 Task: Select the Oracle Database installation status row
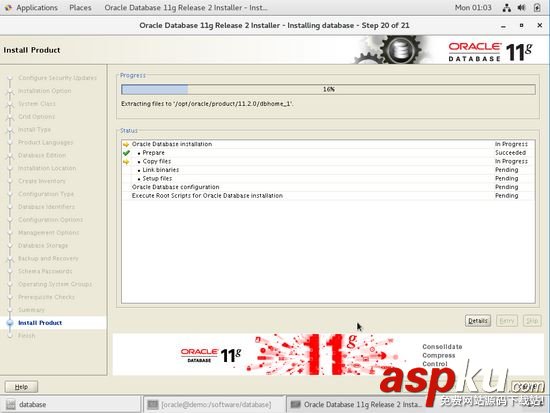pyautogui.click(x=328, y=144)
